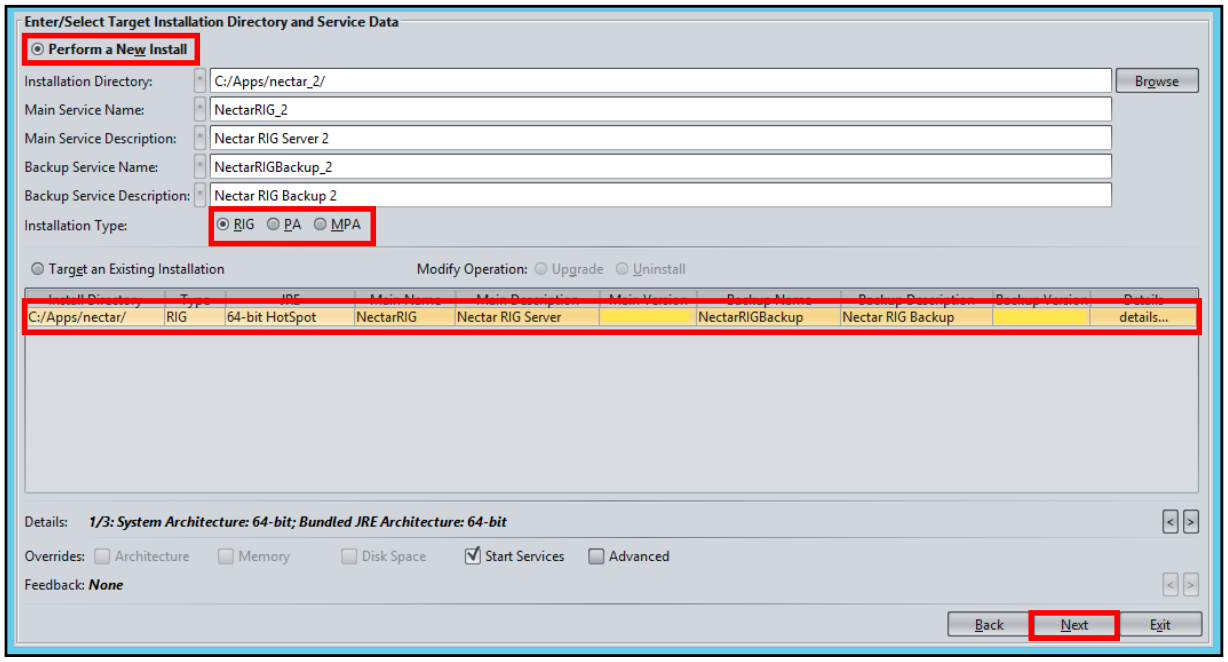
Task: Focus the Installation Directory field
Action: click(660, 81)
